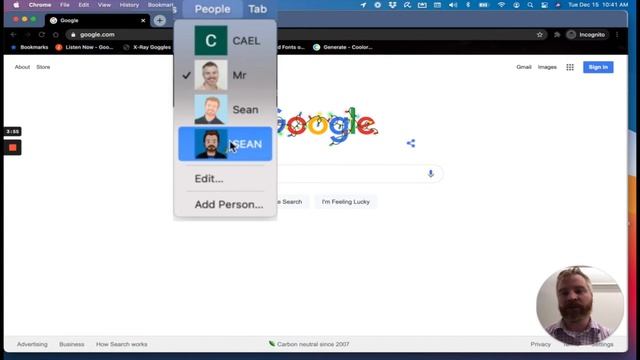Click the webcam video bubble
640x360 pixels.
point(580,305)
